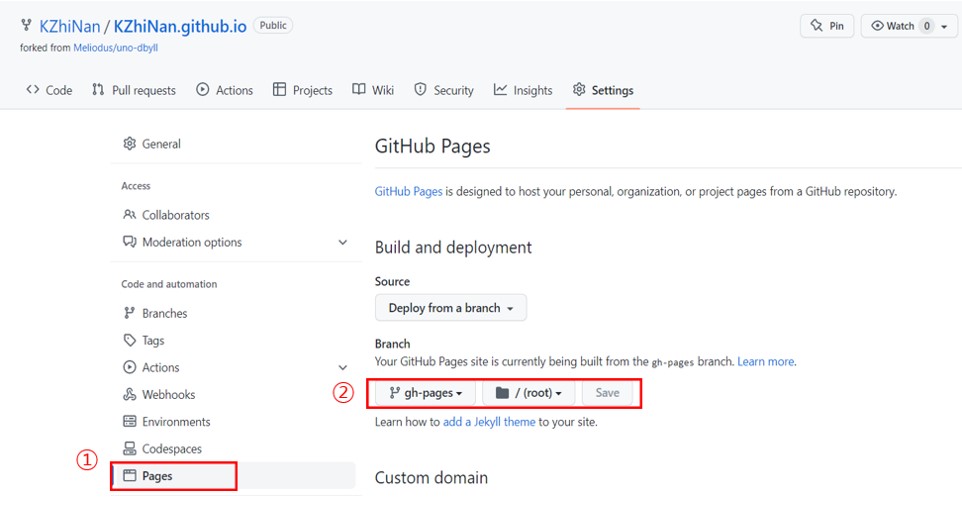Click the Collaborators people icon
The image size is (962, 505).
point(129,215)
